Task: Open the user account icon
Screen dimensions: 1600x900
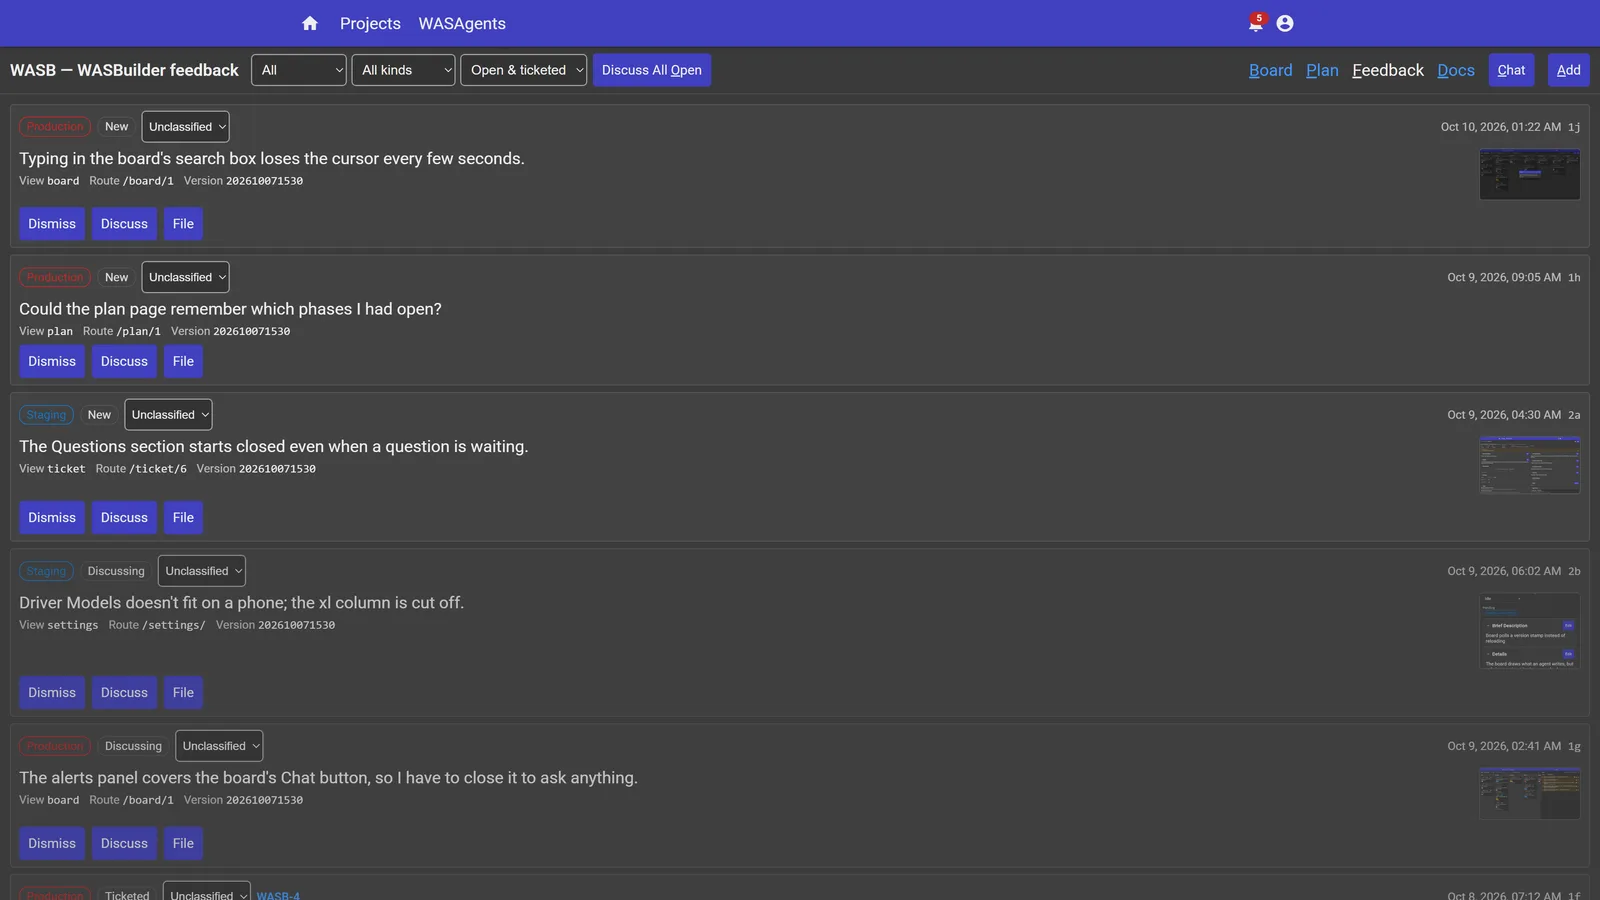Action: click(1285, 23)
